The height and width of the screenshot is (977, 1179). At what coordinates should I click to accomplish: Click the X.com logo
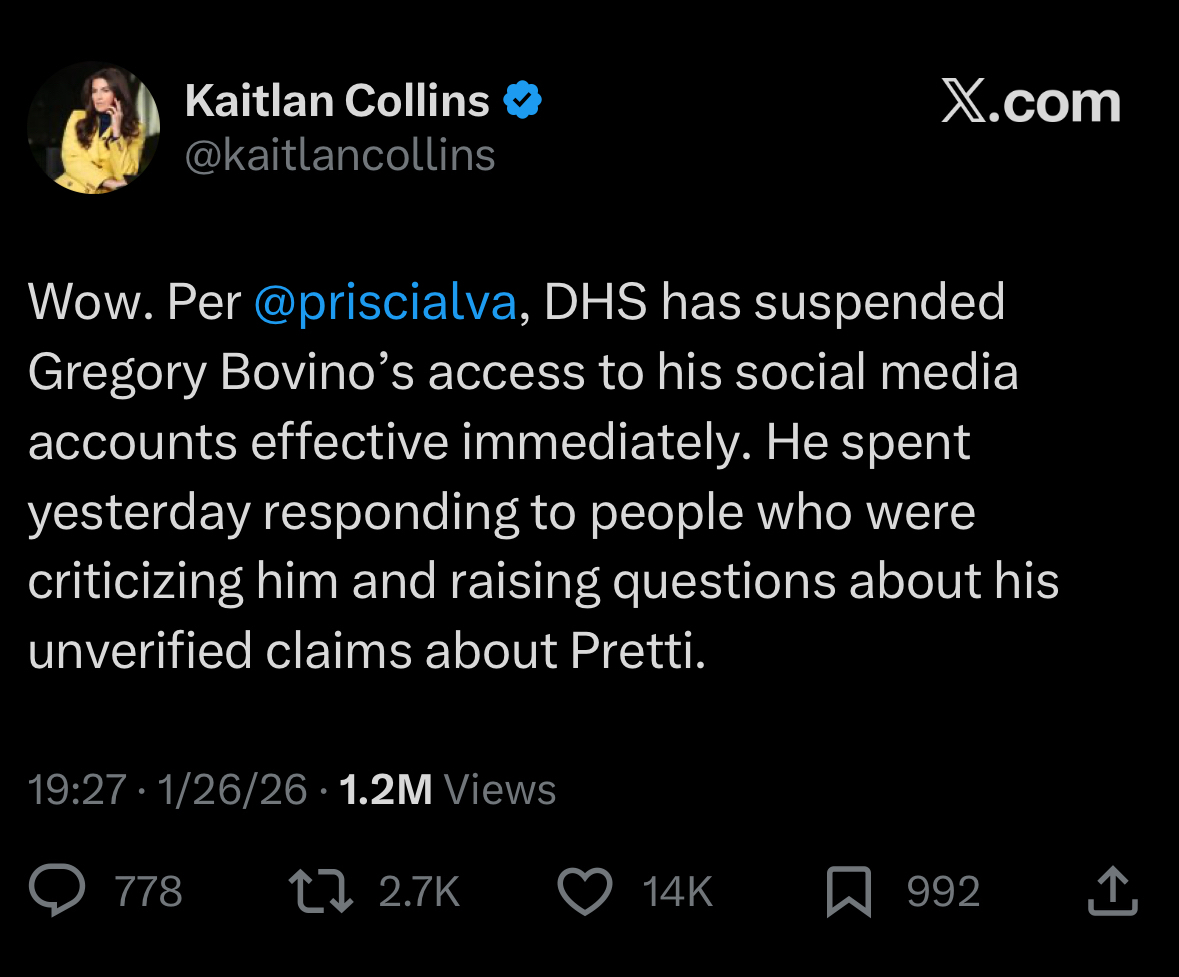[x=1030, y=103]
